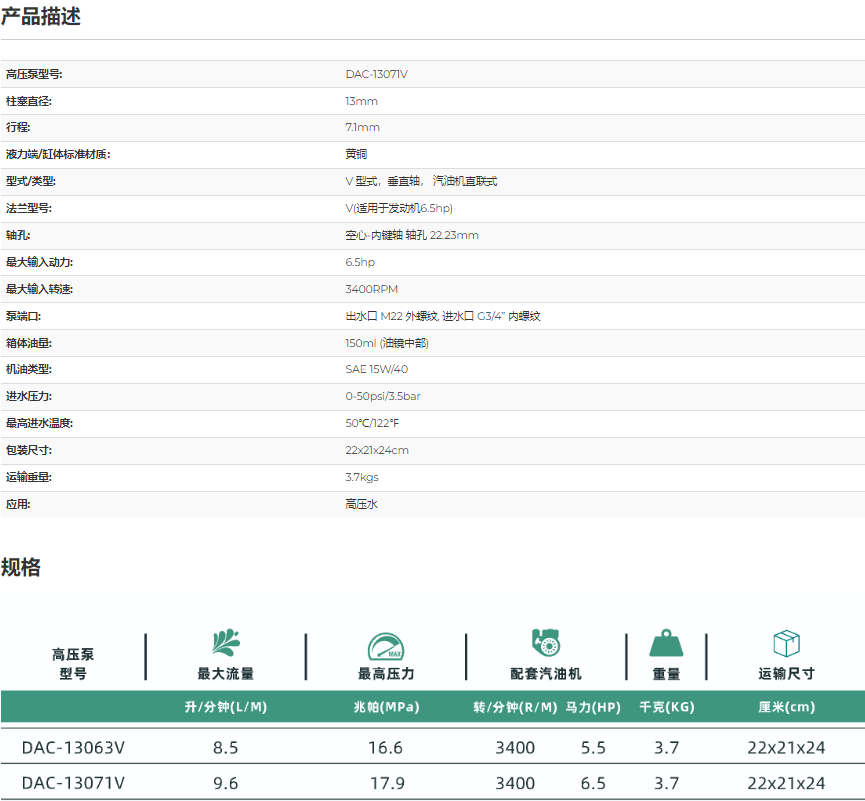Click the shipping box icon
The height and width of the screenshot is (801, 865).
coord(786,643)
